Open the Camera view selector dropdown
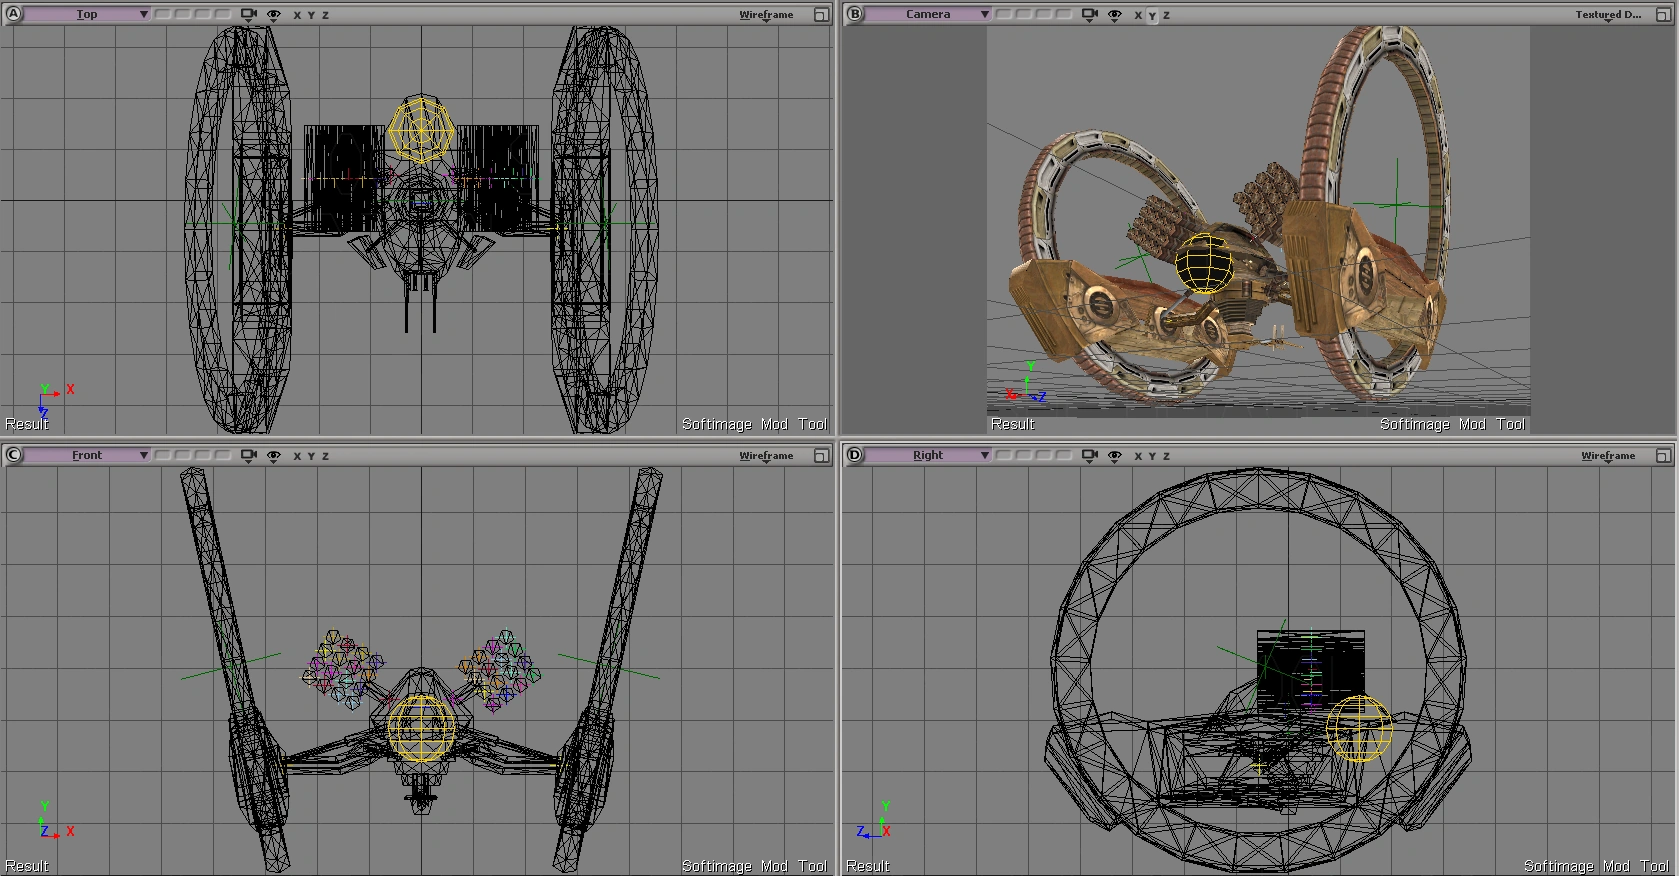This screenshot has height=876, width=1679. click(928, 15)
